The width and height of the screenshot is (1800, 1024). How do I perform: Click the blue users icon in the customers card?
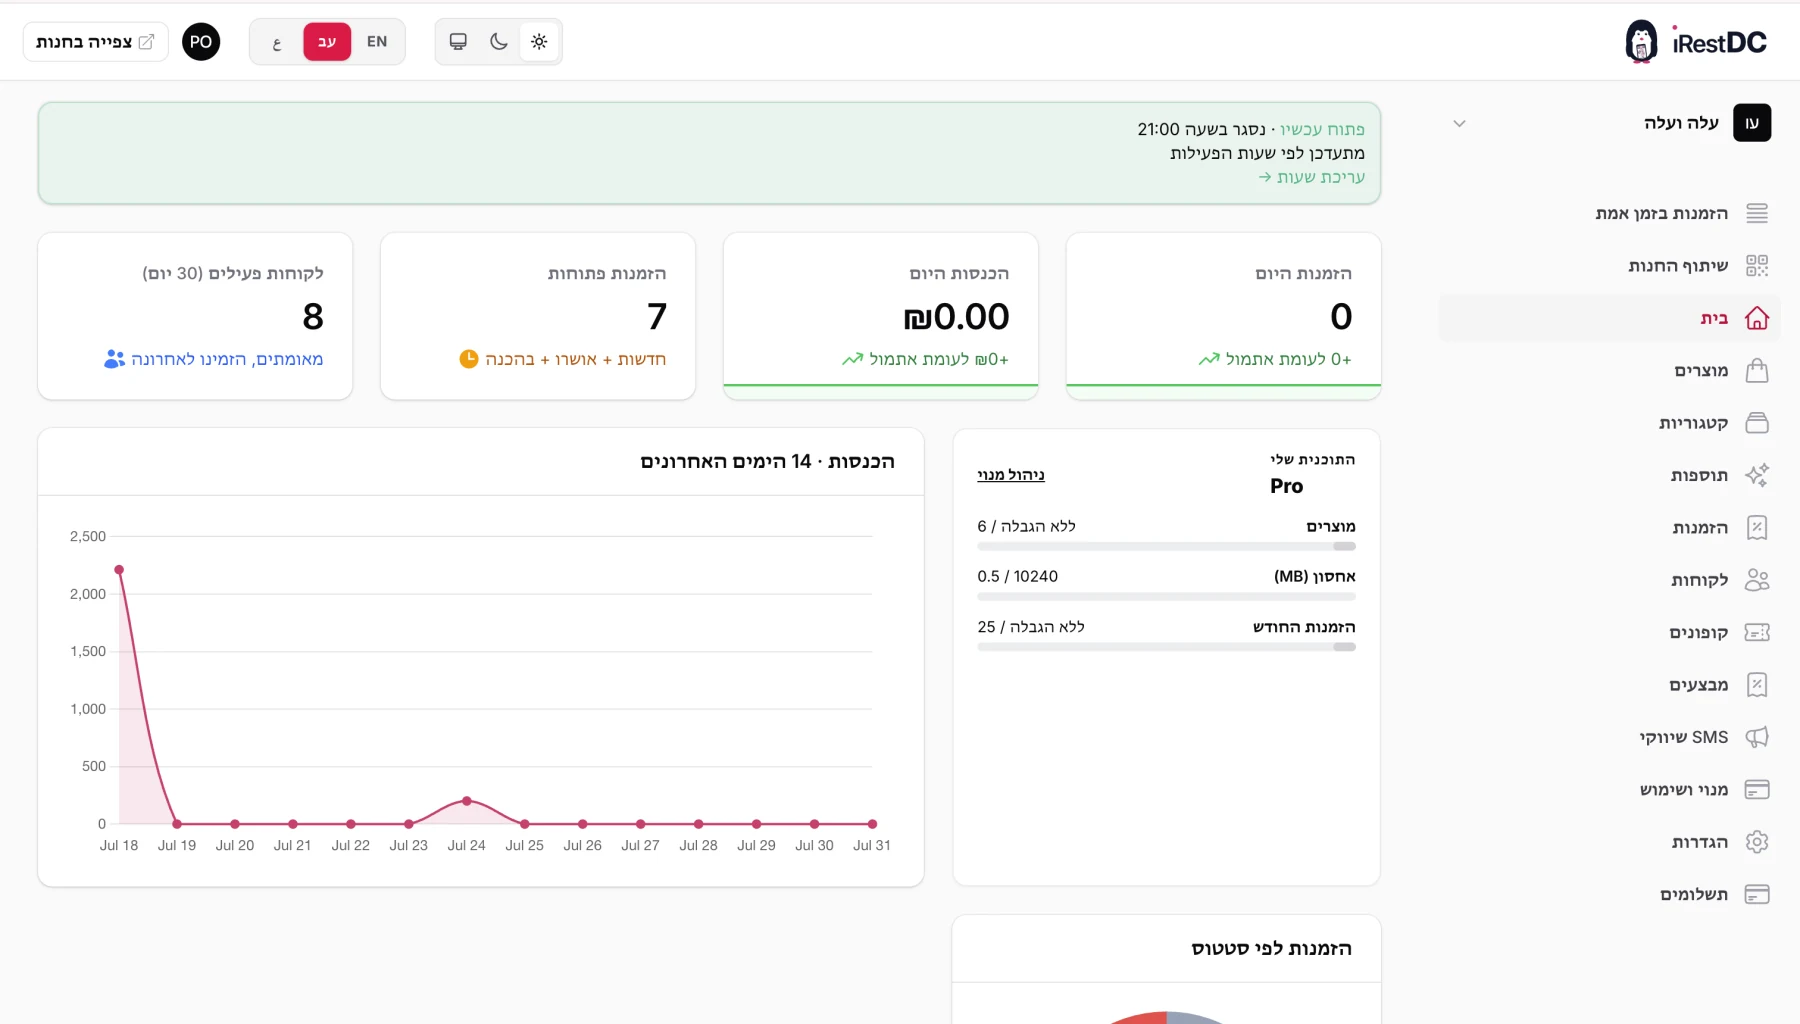pyautogui.click(x=114, y=359)
